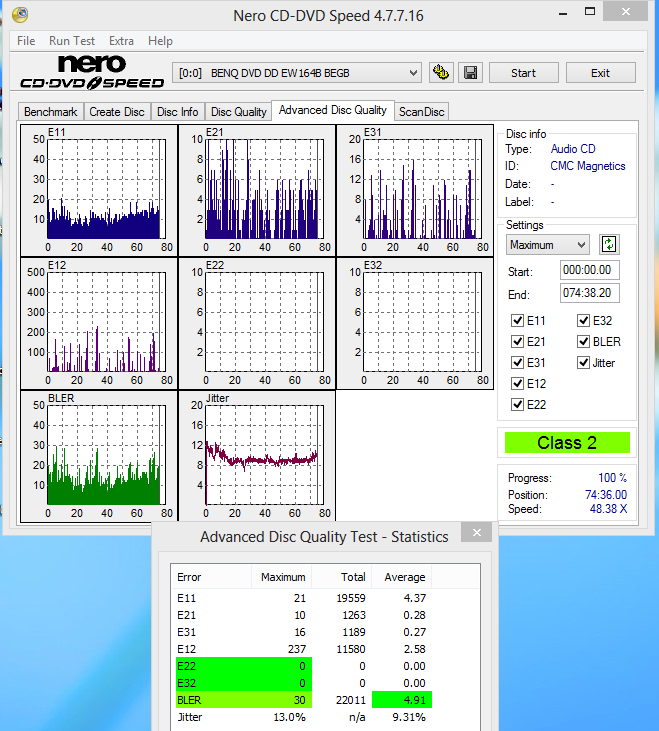659x731 pixels.
Task: Toggle the E11 checkbox
Action: pyautogui.click(x=517, y=321)
